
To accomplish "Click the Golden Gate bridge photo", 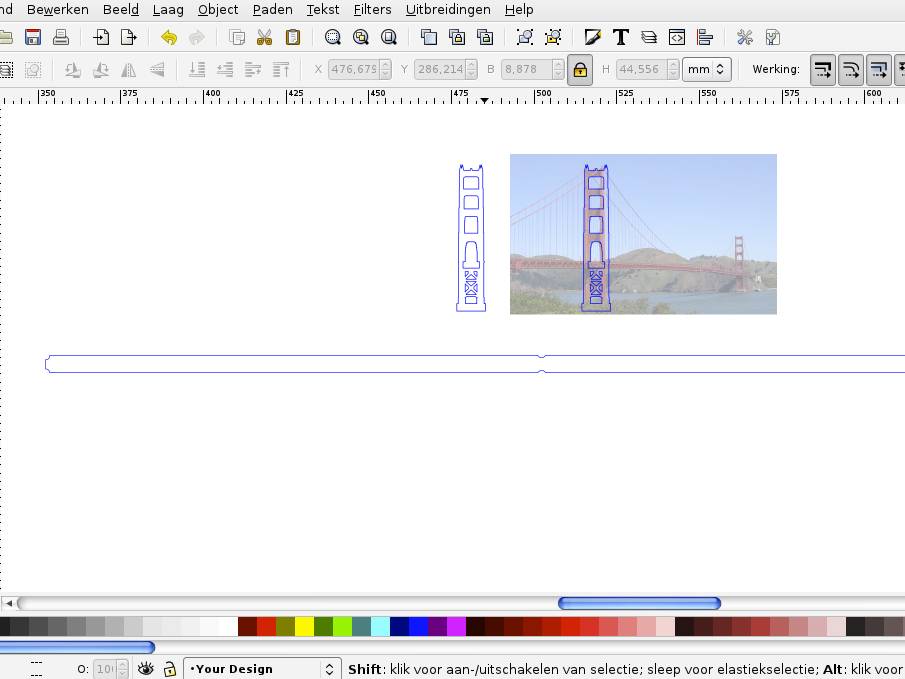I will coord(643,234).
